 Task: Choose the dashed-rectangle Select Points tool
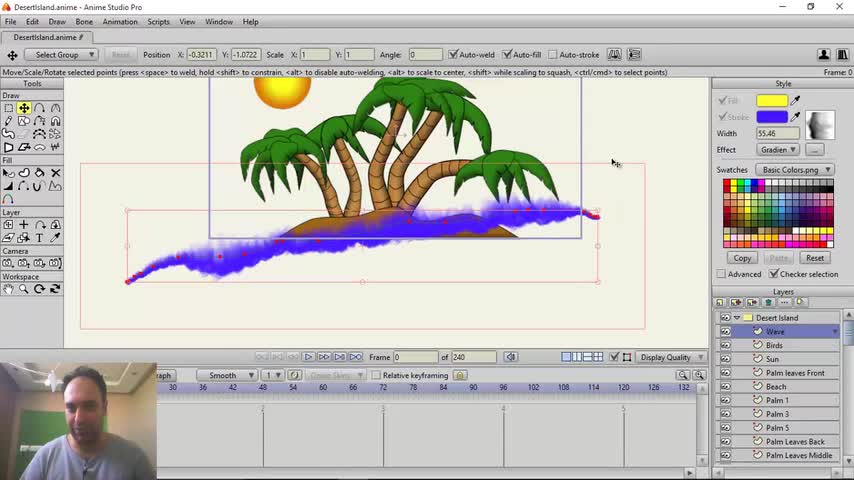tap(8, 108)
